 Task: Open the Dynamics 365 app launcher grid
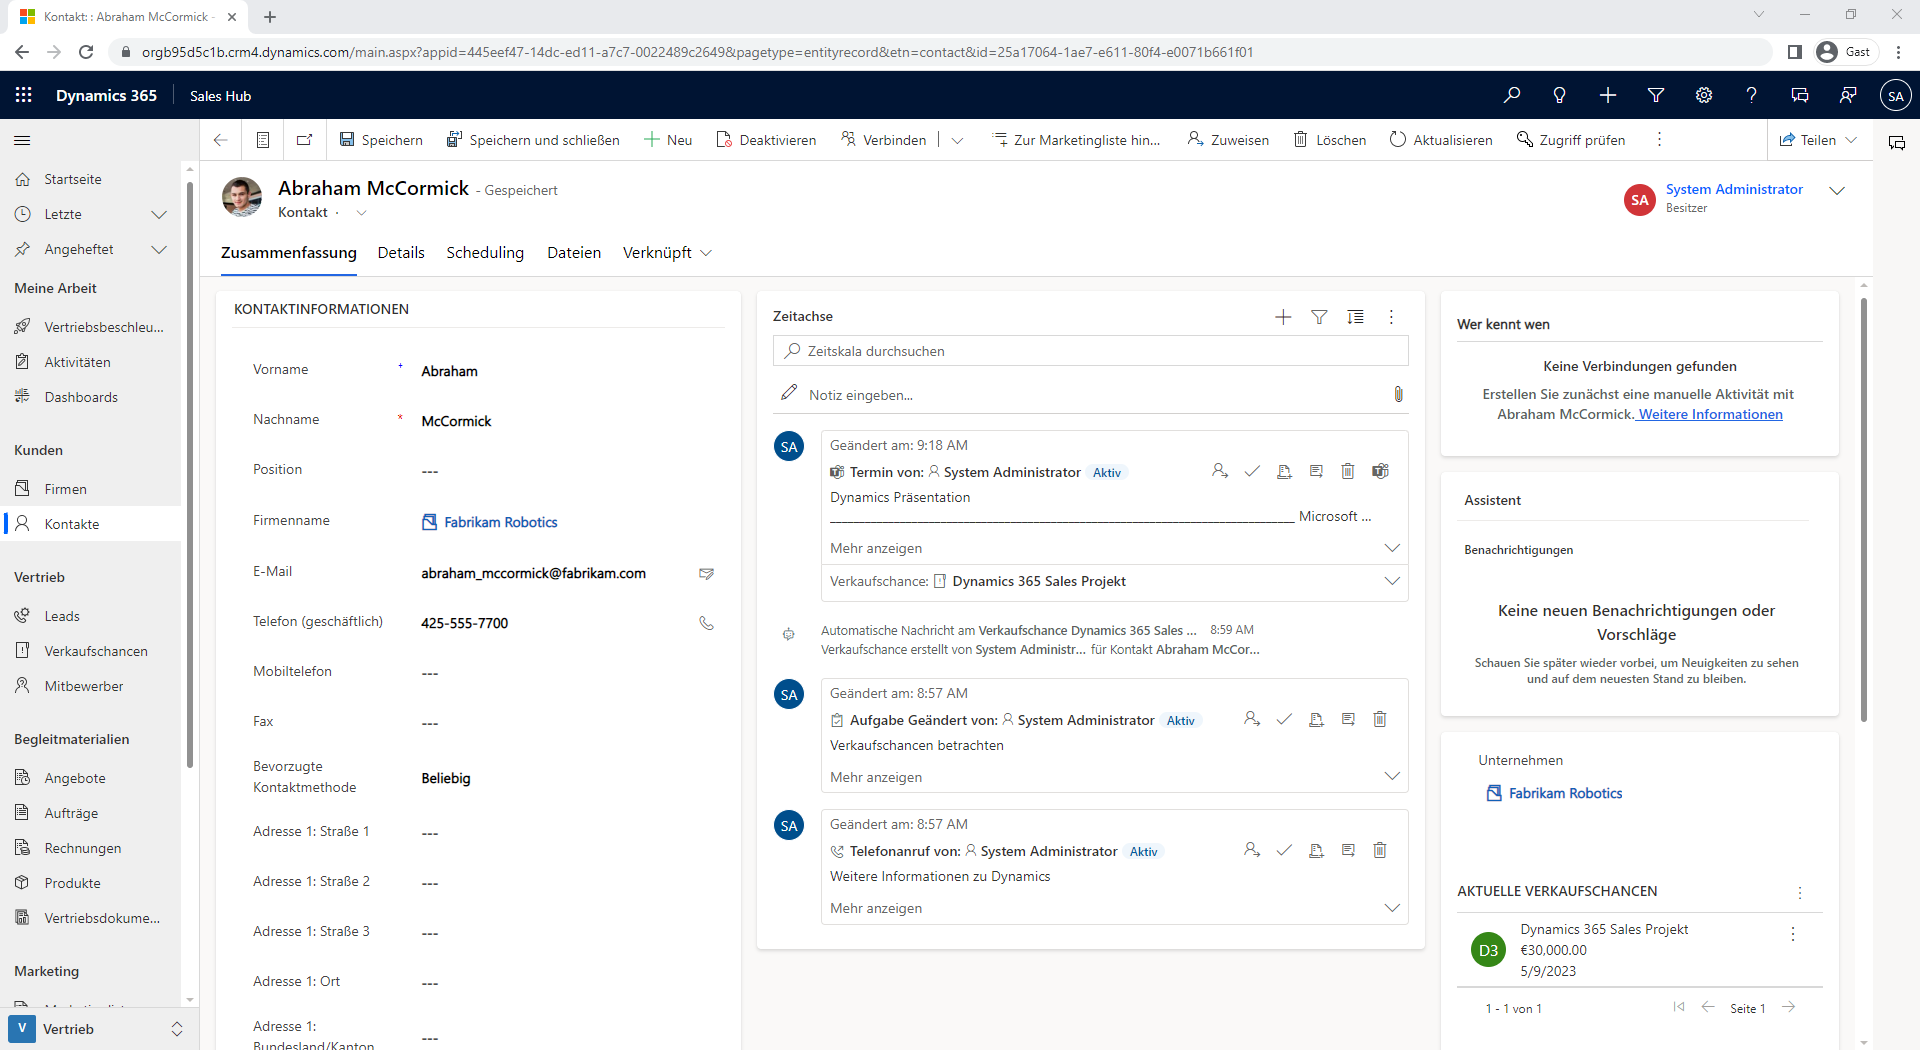tap(24, 95)
